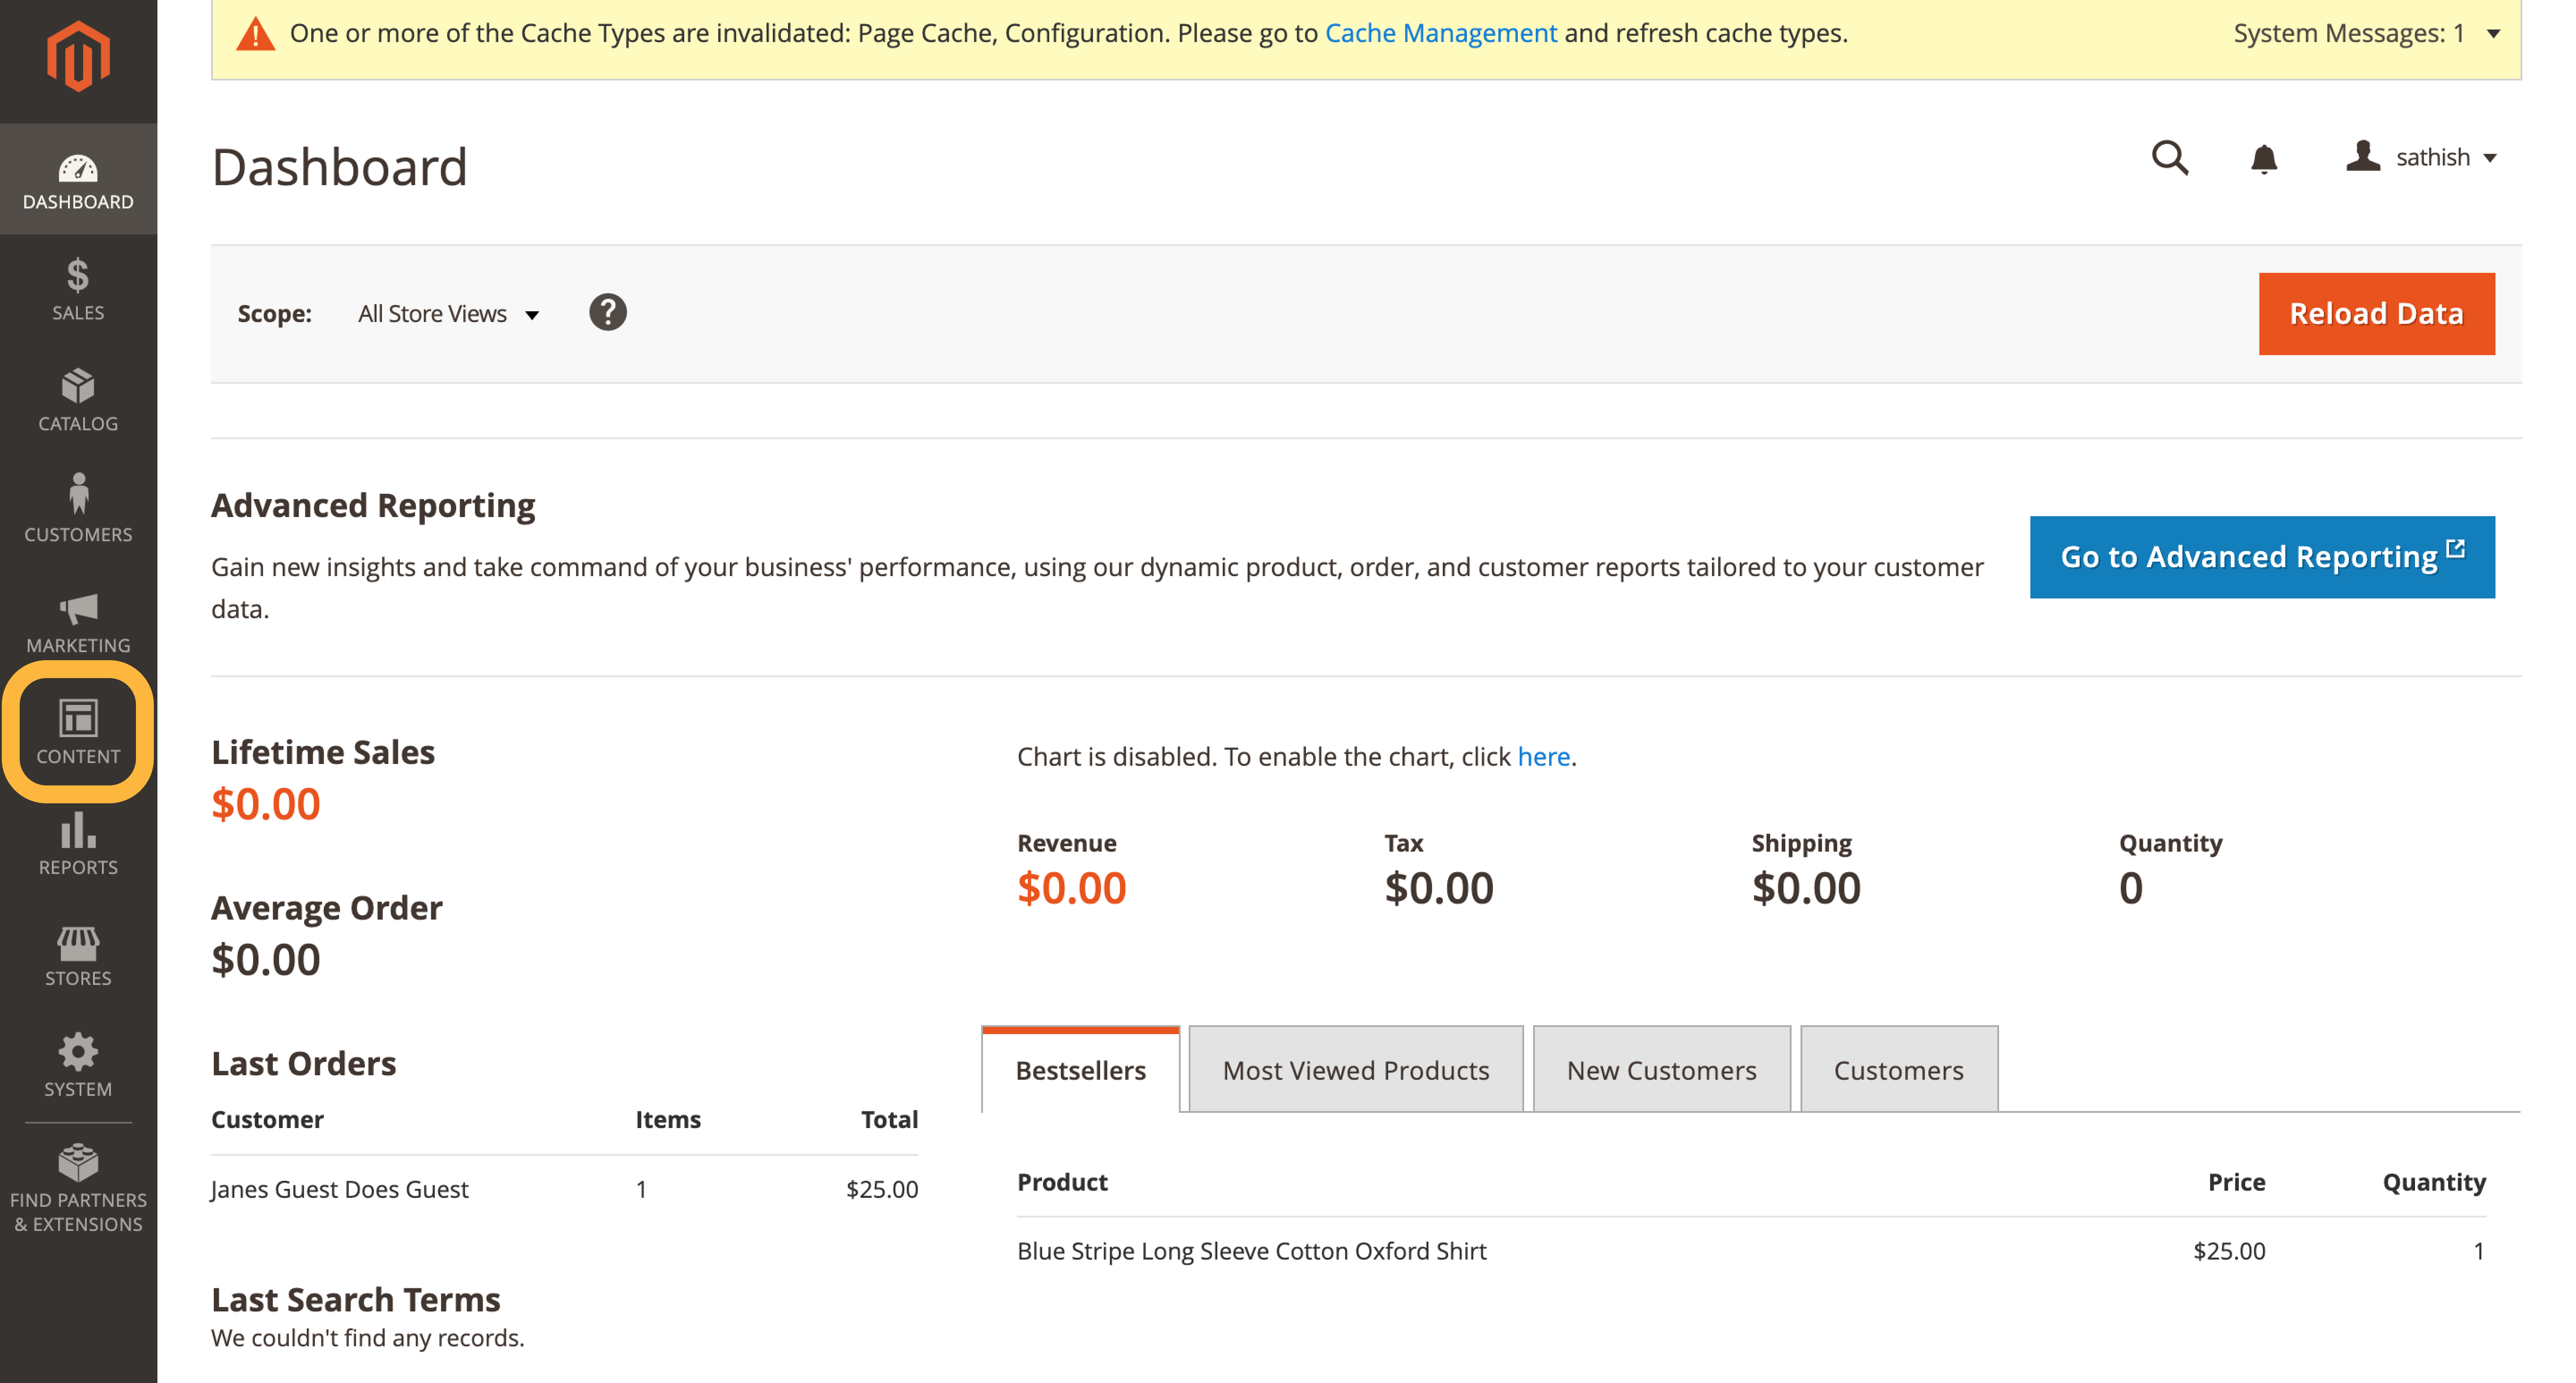Screen dimensions: 2576x1383
Task: Open the Catalog sidebar menu
Action: pyautogui.click(x=78, y=400)
